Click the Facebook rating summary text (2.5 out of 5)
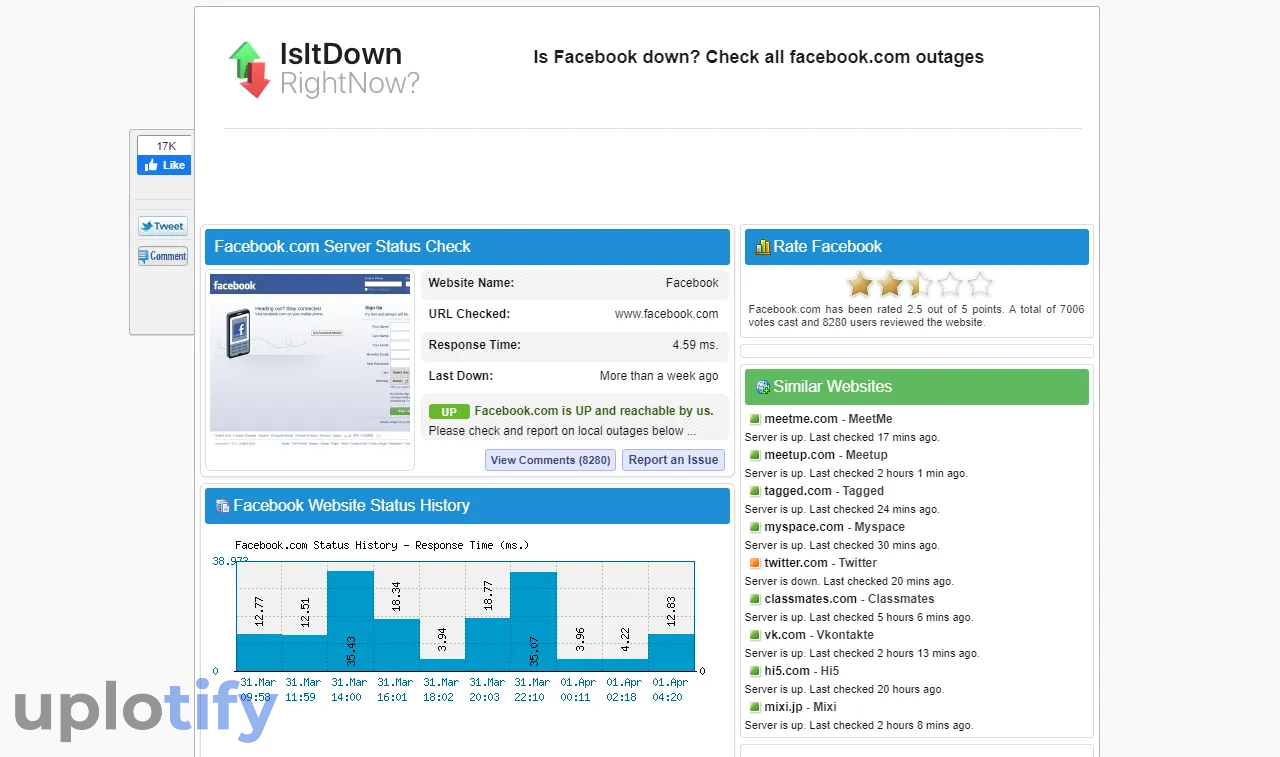The image size is (1280, 757). point(916,316)
